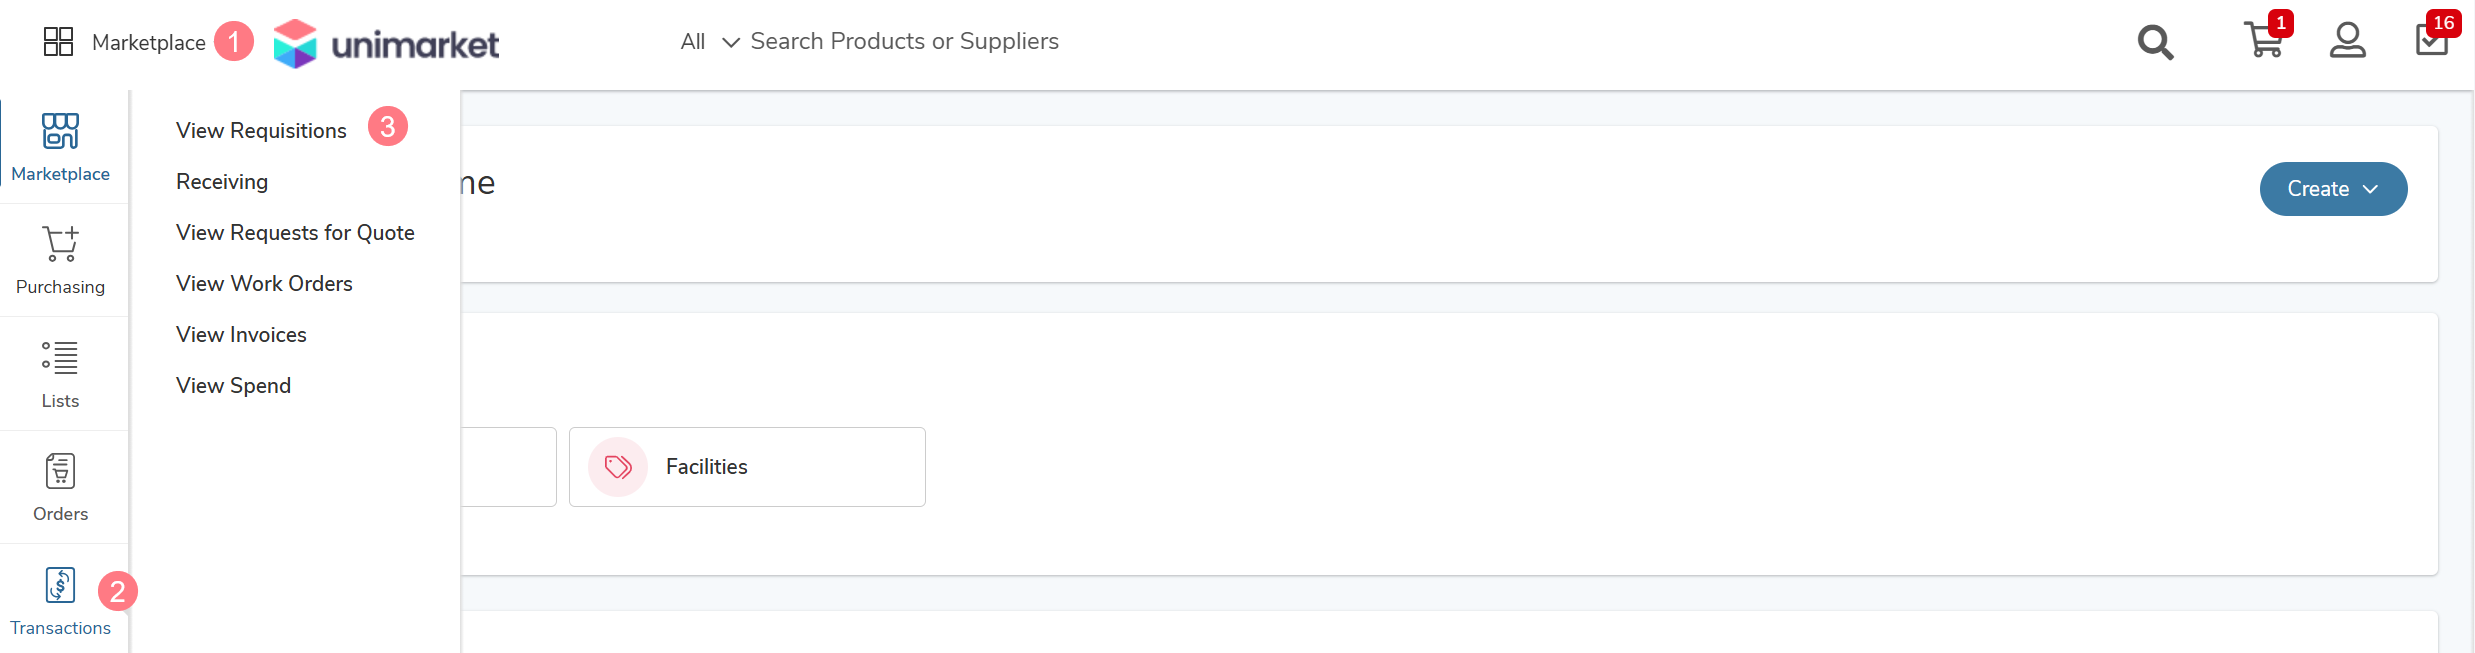Select Marketplace in the sidebar
This screenshot has width=2475, height=653.
click(x=61, y=147)
